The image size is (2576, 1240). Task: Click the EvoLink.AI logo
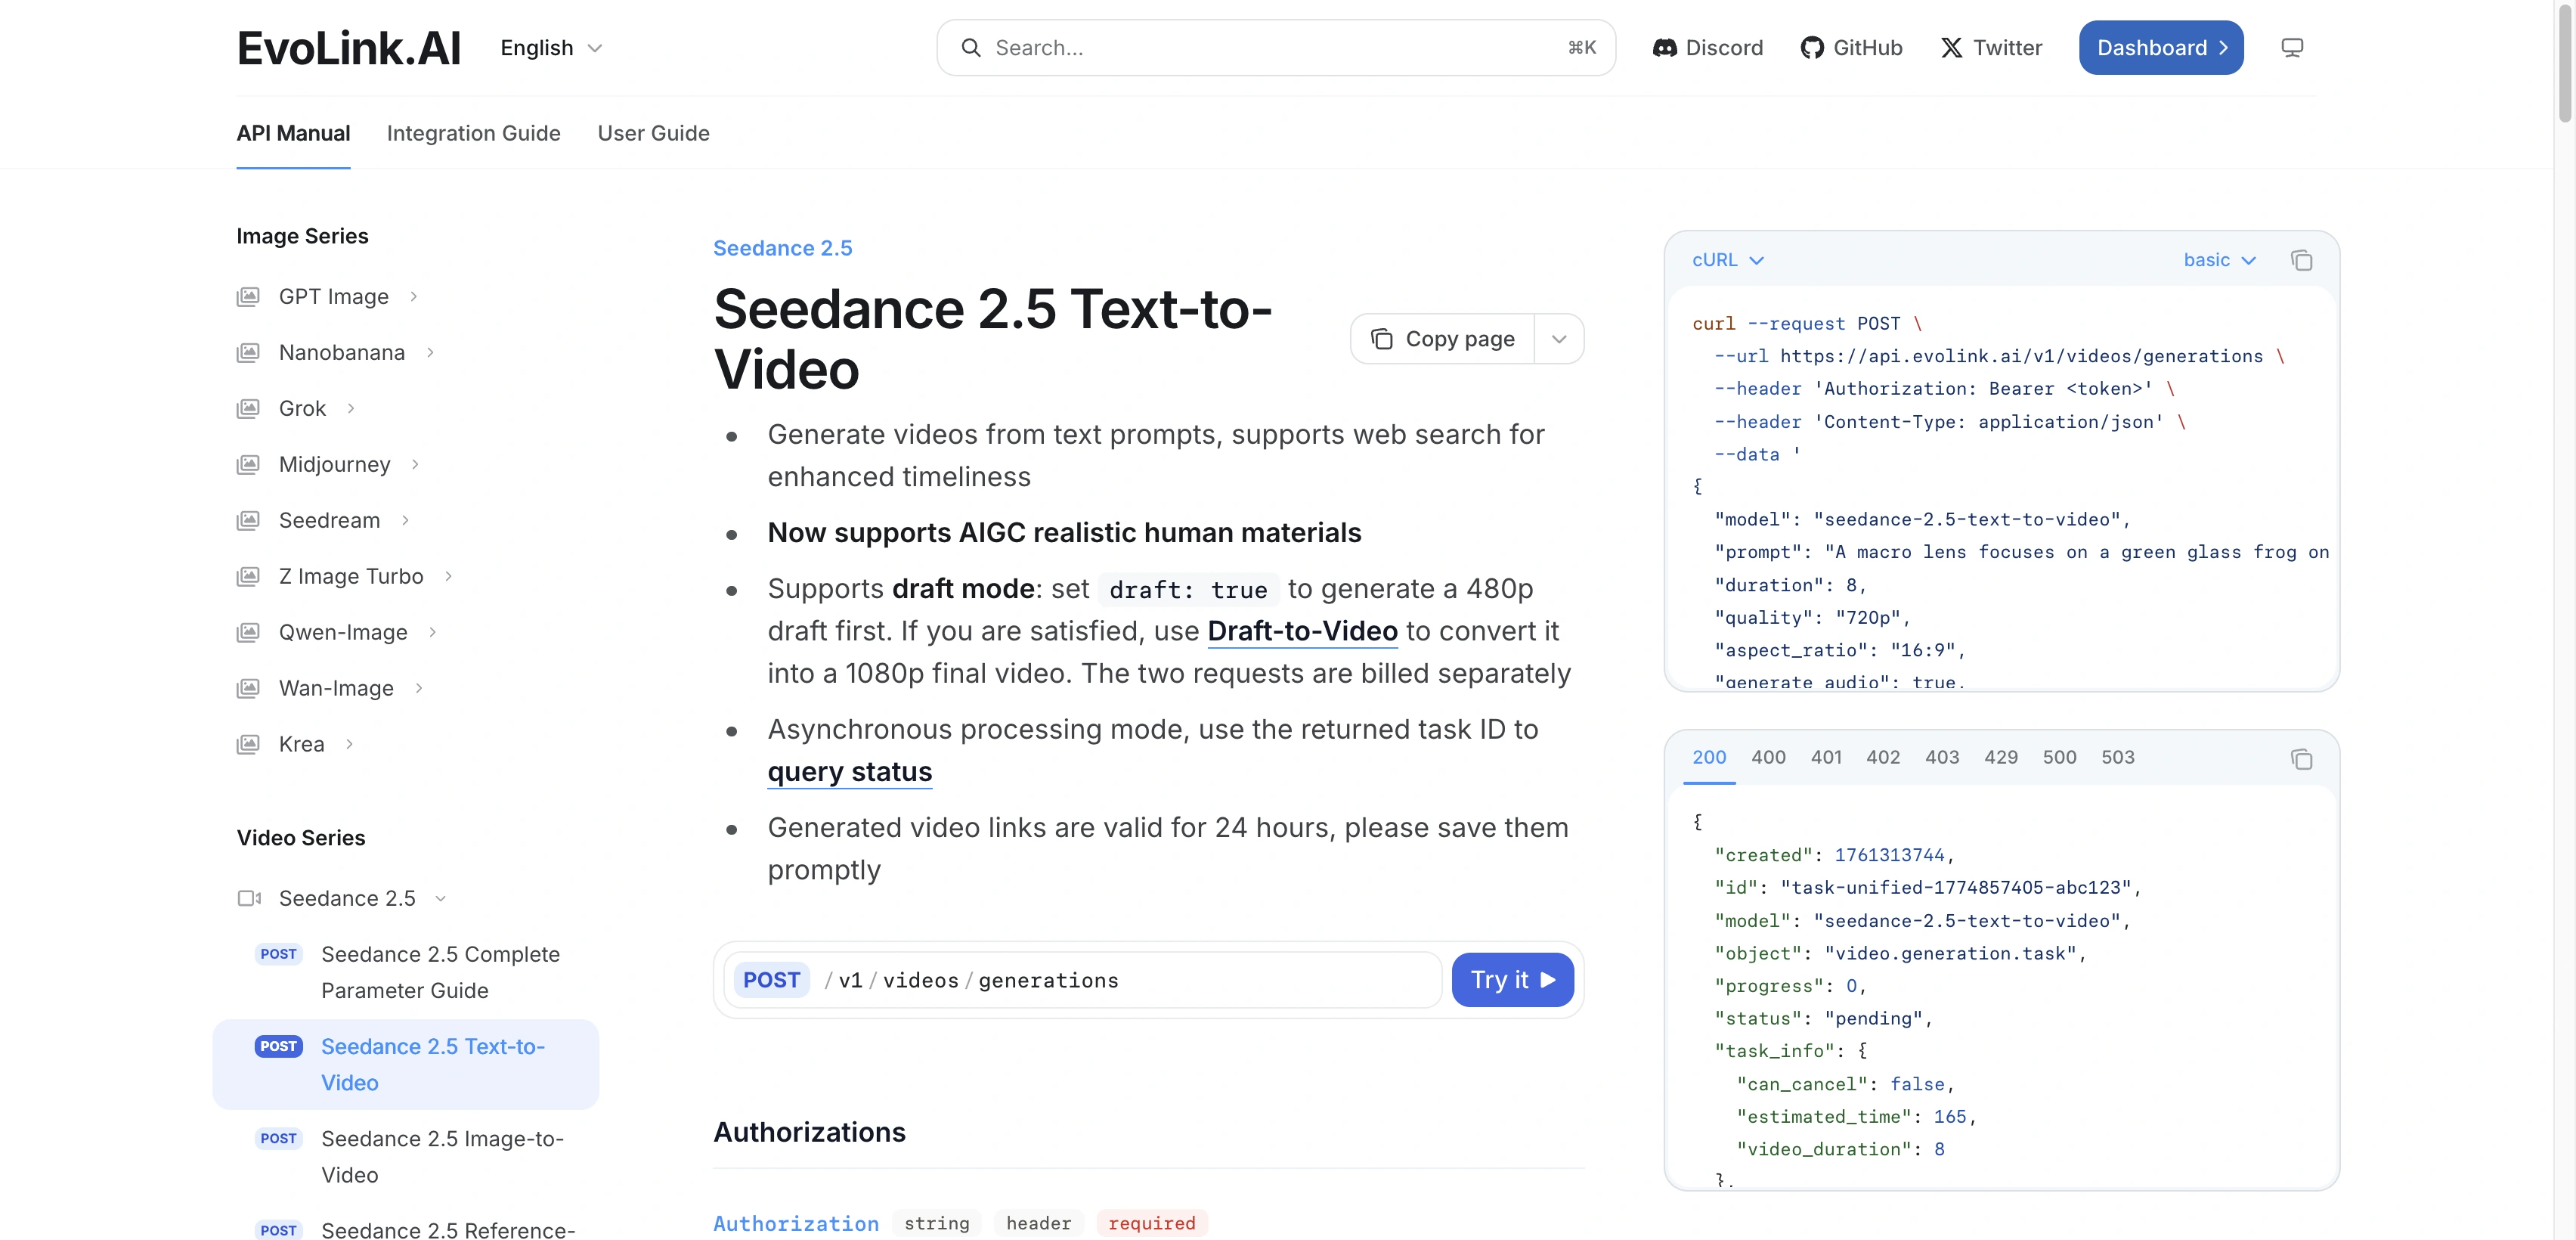[348, 48]
